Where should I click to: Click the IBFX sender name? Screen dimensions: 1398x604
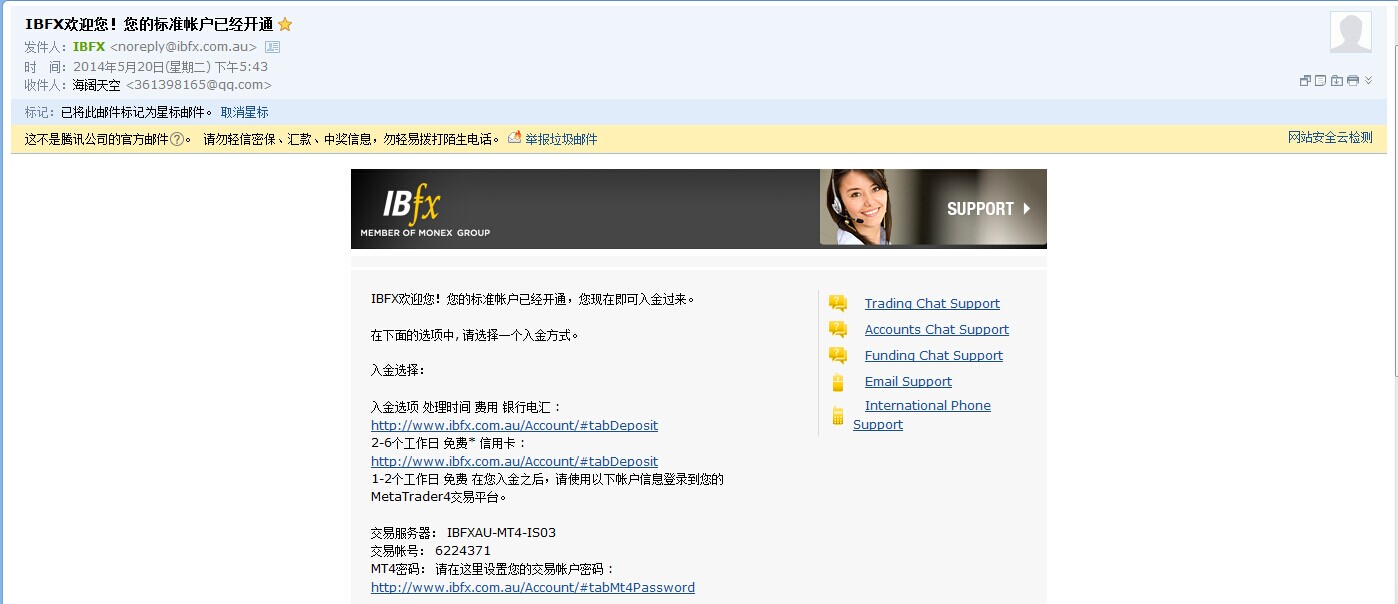point(89,47)
